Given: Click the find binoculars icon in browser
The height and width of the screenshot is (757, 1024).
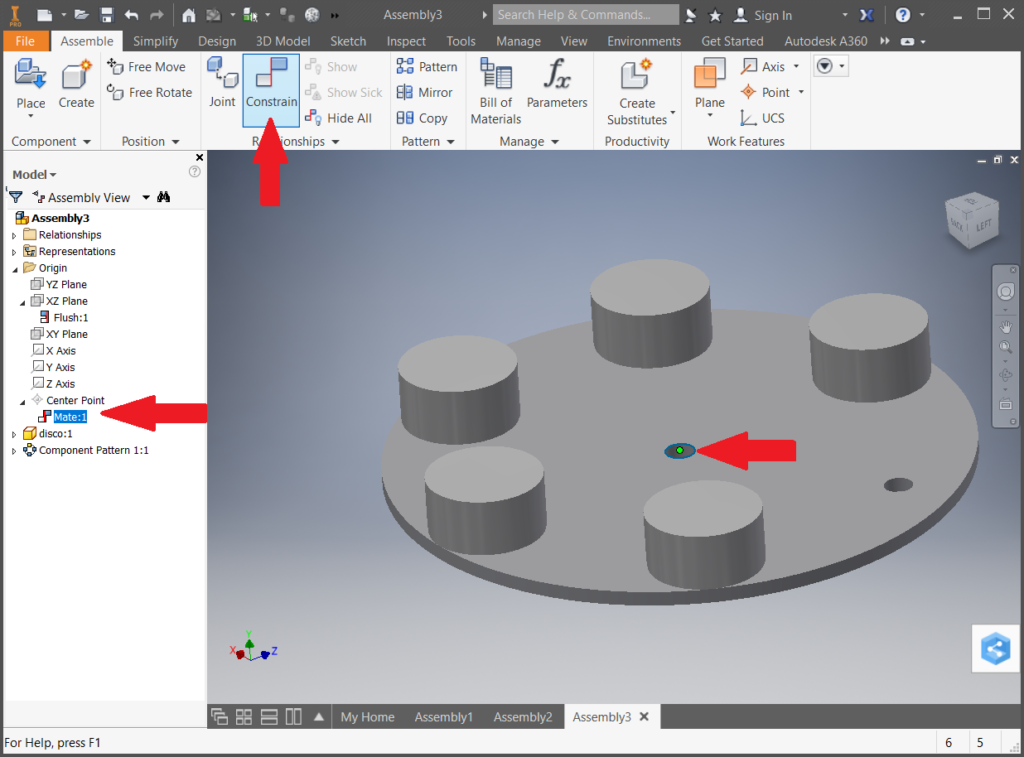Looking at the screenshot, I should tap(163, 197).
